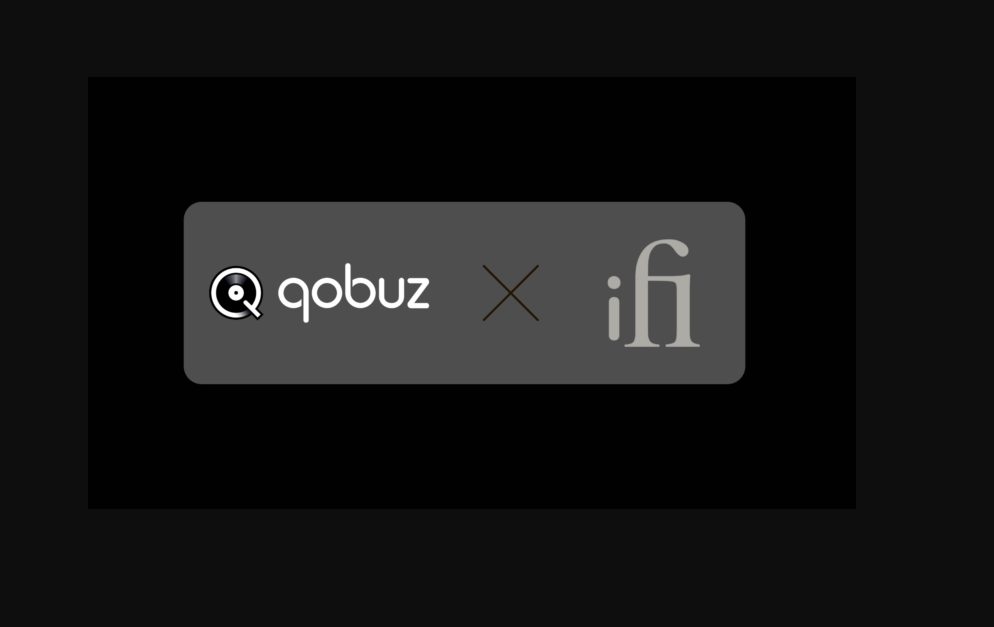Click the first o in the qobuz wordmark
Image resolution: width=994 pixels, height=627 pixels.
point(326,292)
